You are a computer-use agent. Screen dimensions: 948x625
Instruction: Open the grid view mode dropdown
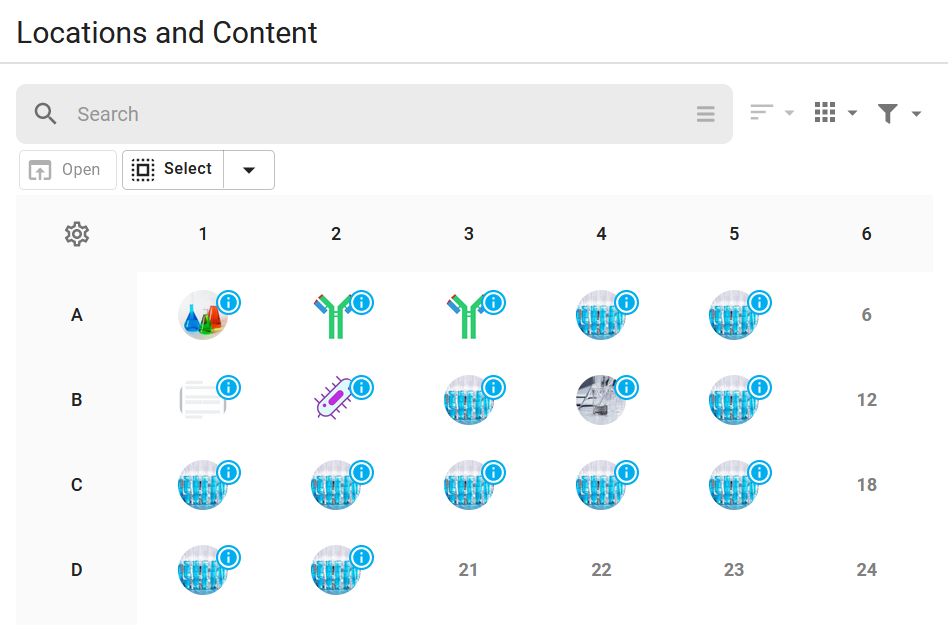click(836, 112)
